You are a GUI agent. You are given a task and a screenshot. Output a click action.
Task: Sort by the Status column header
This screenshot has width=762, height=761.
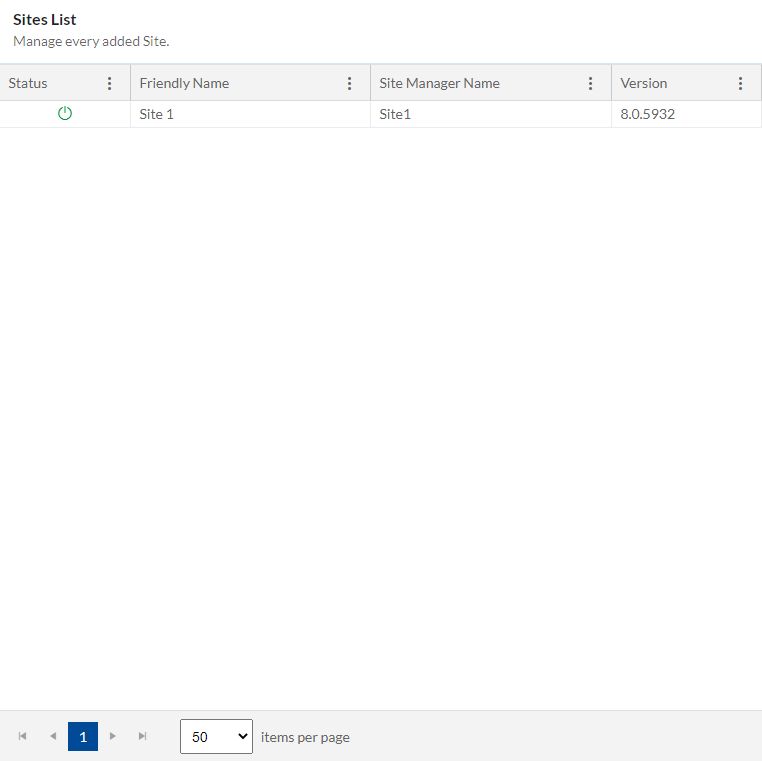click(28, 84)
